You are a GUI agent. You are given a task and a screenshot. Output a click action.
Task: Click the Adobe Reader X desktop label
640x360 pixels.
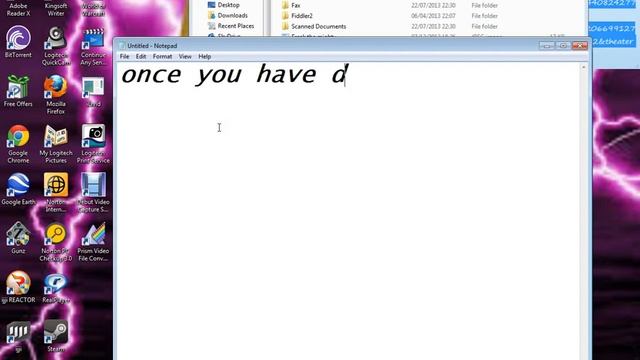coord(18,9)
